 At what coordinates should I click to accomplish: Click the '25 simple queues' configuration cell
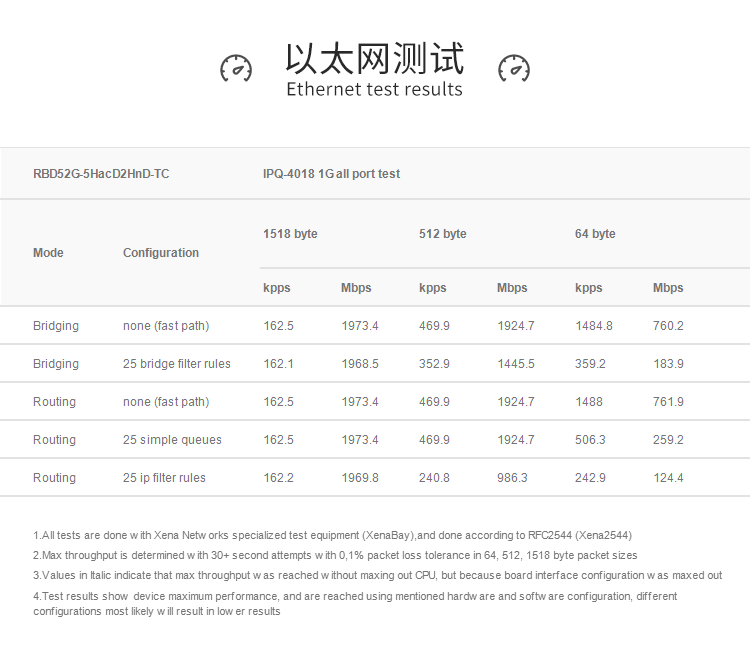(172, 440)
